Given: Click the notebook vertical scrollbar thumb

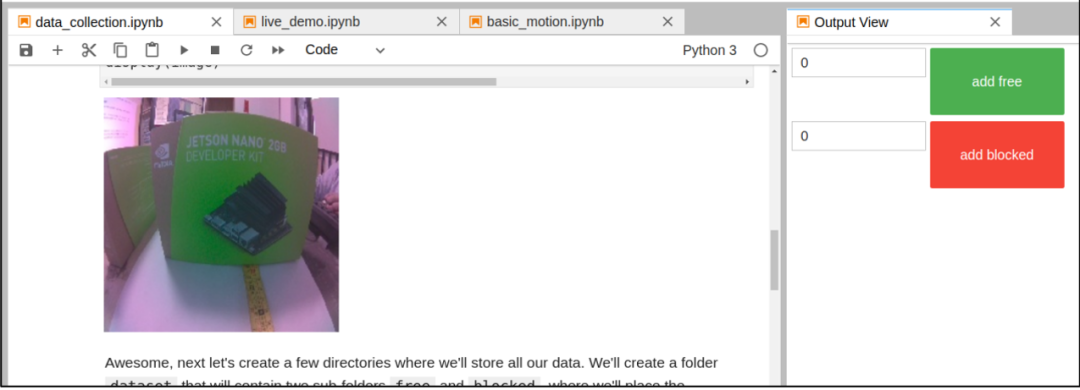Looking at the screenshot, I should click(x=774, y=260).
